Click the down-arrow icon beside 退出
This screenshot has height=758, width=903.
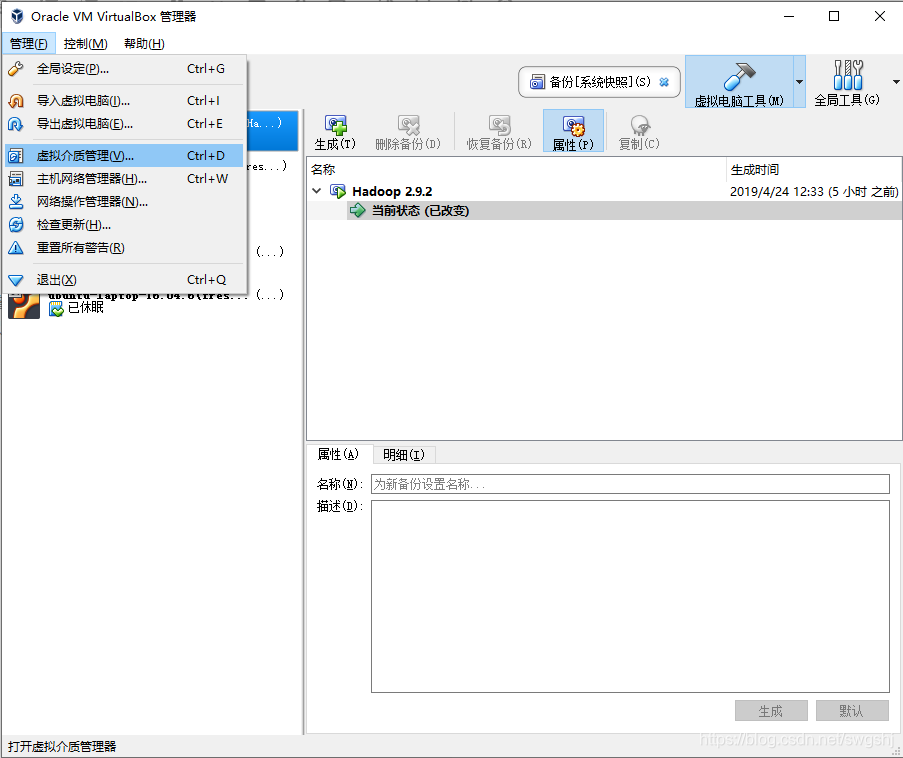[x=16, y=281]
